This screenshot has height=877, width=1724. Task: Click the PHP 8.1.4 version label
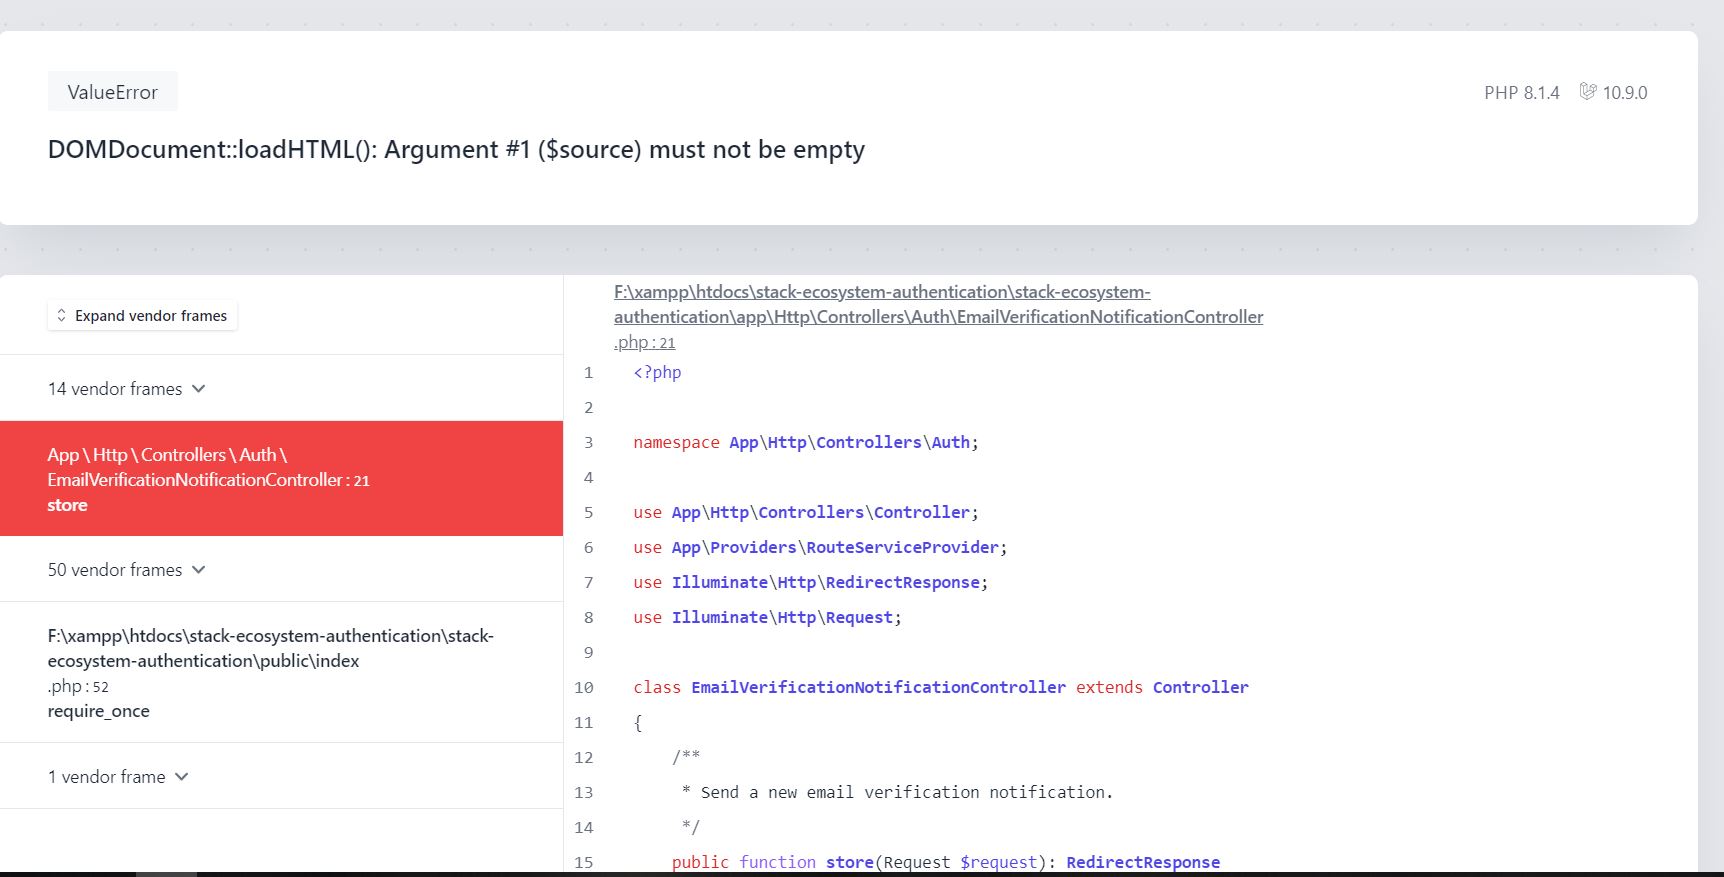(x=1521, y=92)
